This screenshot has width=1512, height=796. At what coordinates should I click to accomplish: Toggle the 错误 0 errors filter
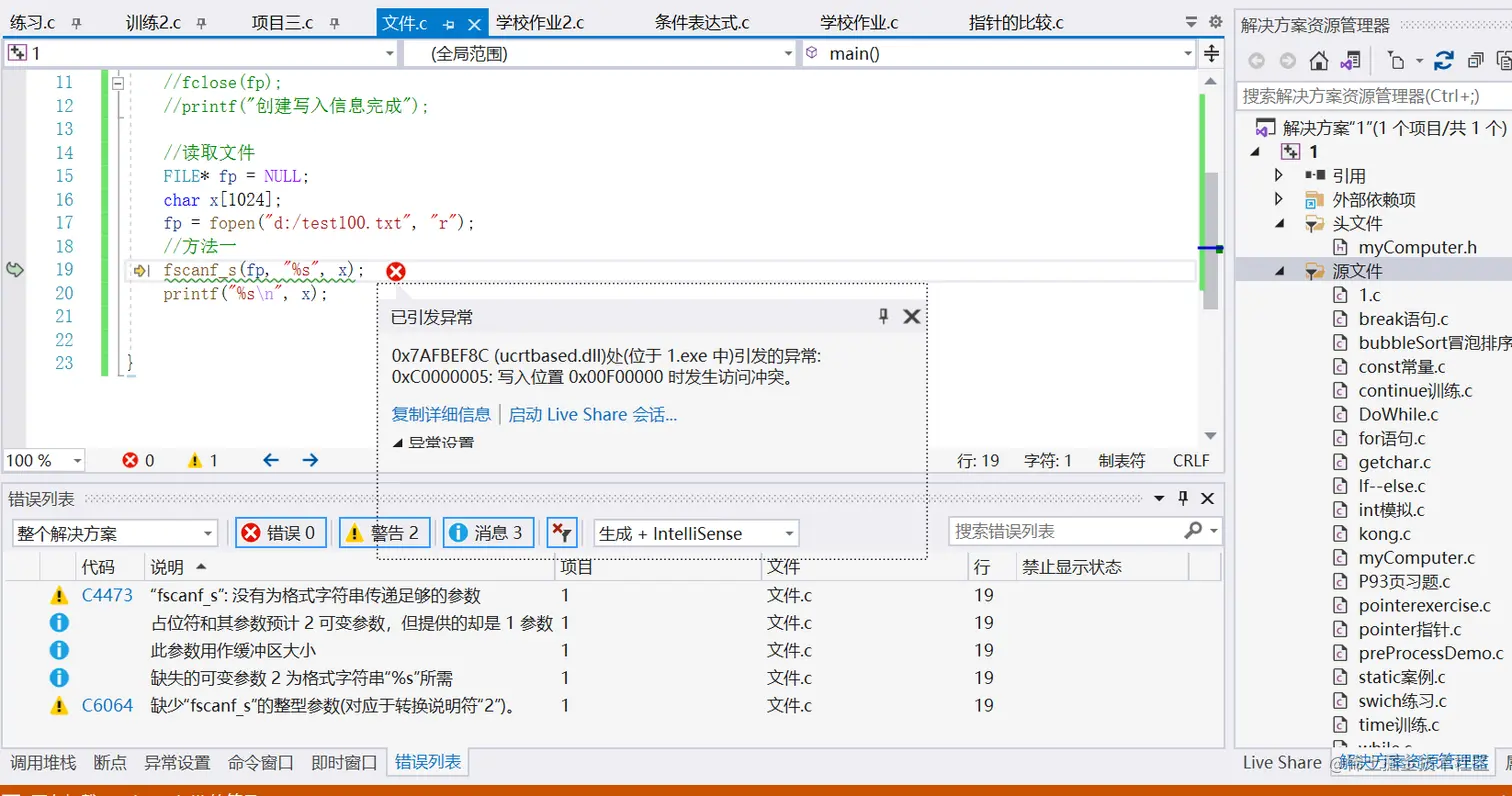[x=281, y=533]
